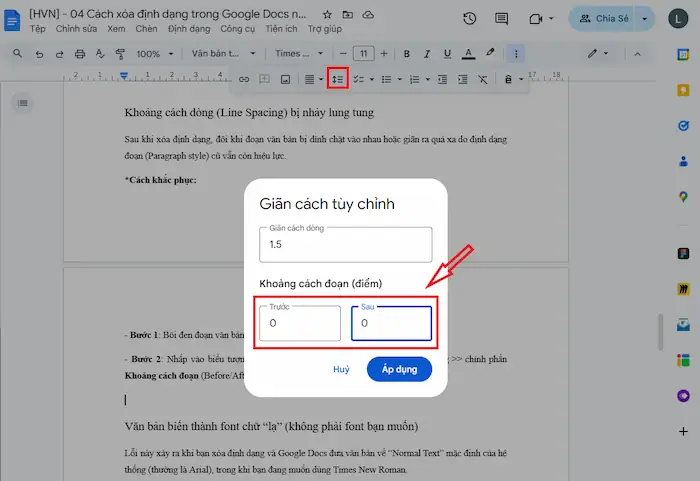Pick the highlight color pen
This screenshot has height=481, width=700.
[x=489, y=53]
